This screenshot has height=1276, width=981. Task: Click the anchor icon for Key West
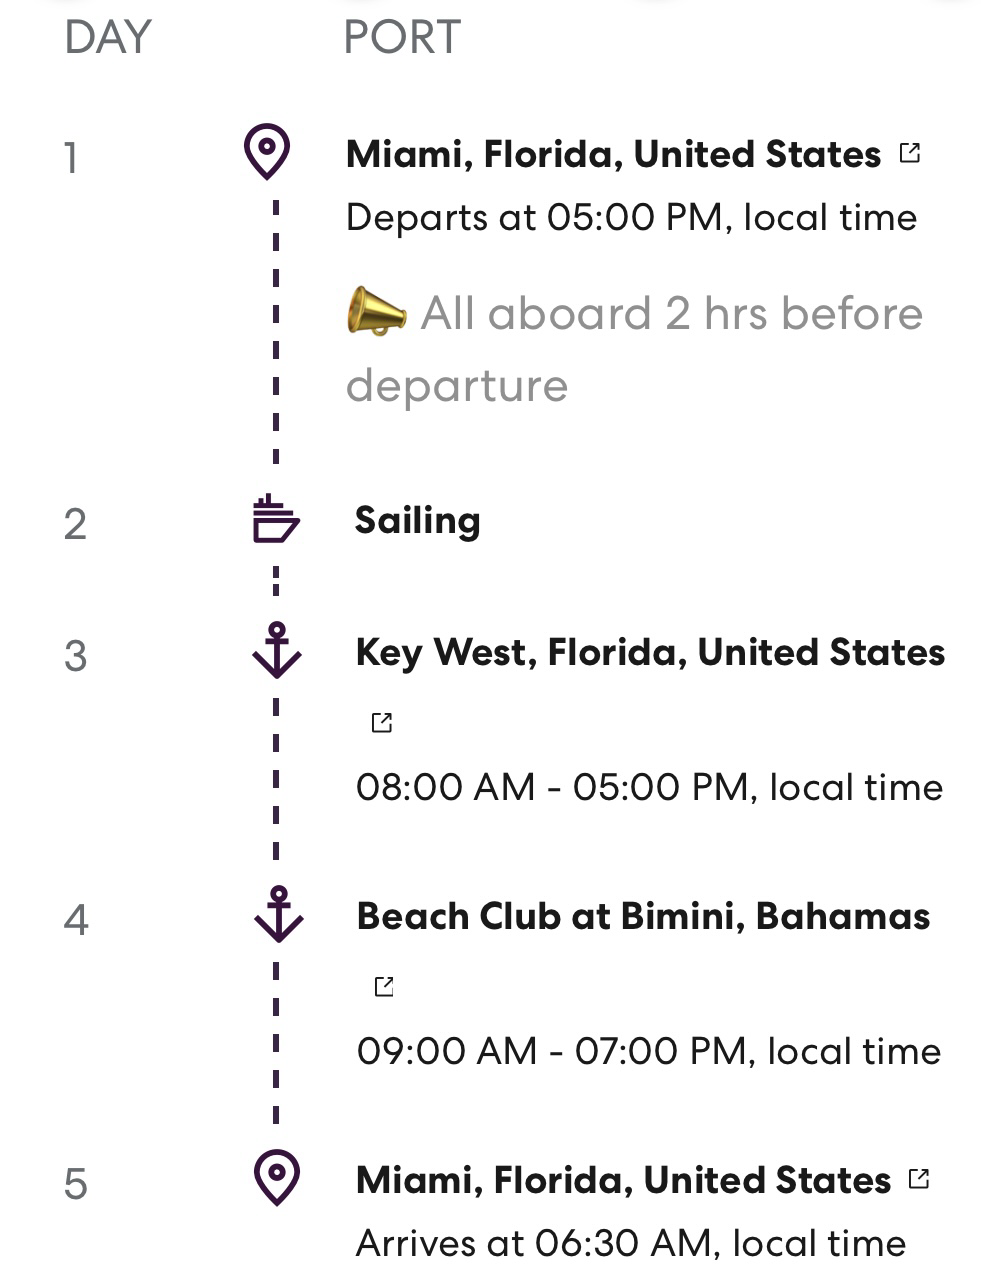pos(277,650)
